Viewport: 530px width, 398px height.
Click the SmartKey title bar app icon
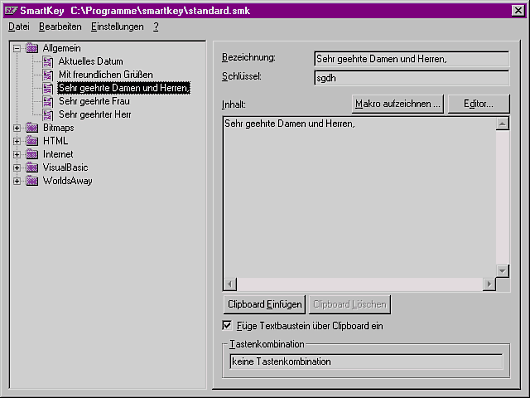[10, 10]
